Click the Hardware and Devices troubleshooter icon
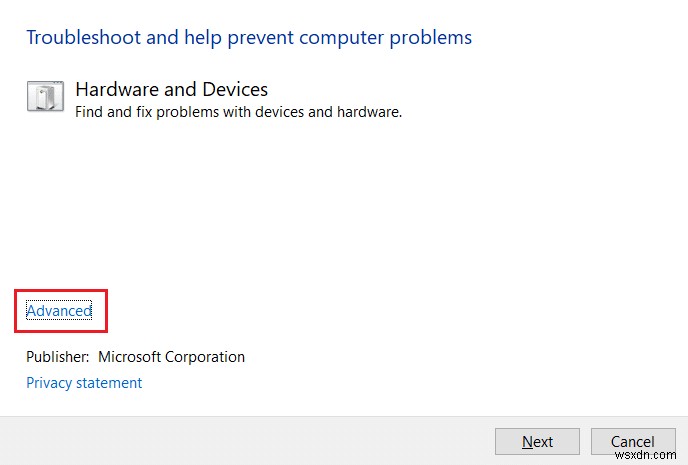The height and width of the screenshot is (465, 688). 46,97
